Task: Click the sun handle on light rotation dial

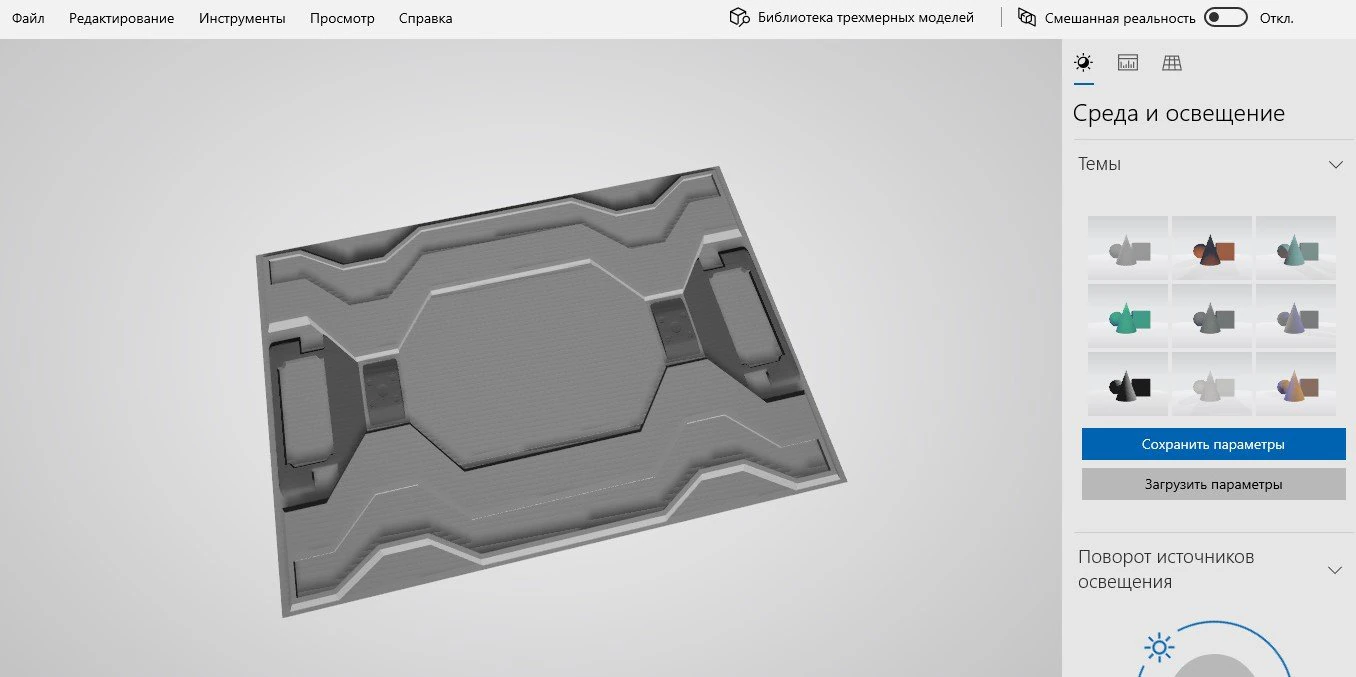Action: pos(1160,647)
